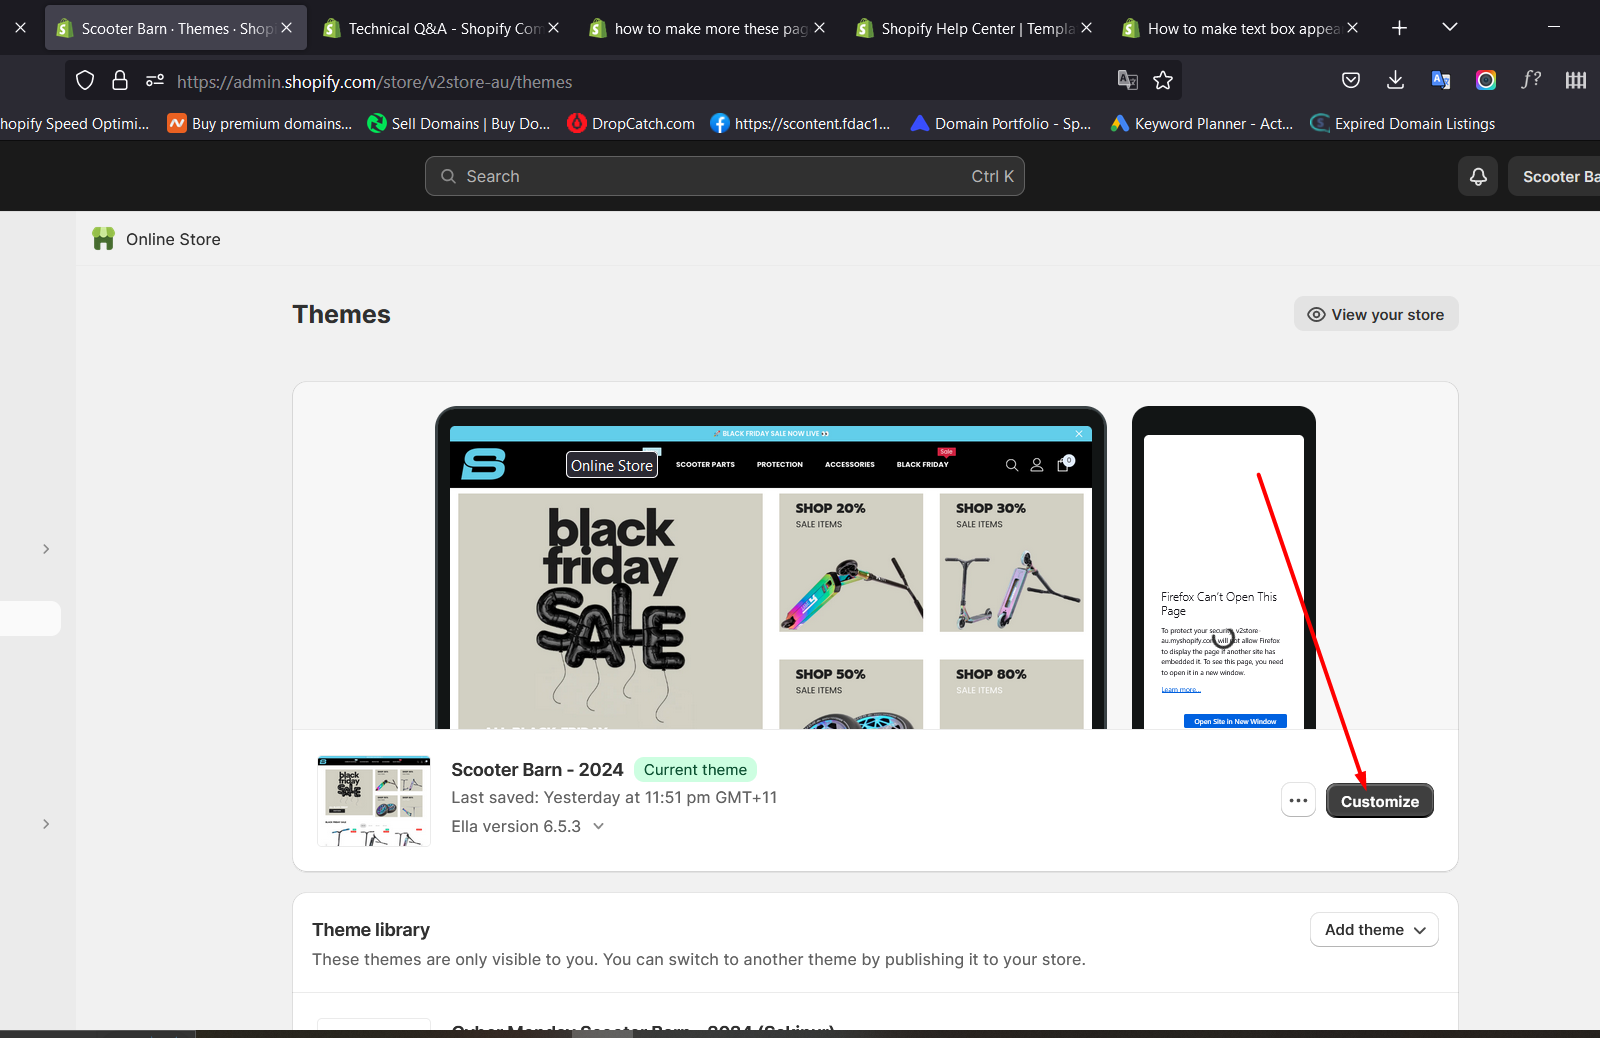Open the Firefox tracking protection shield
The width and height of the screenshot is (1600, 1038).
tap(85, 81)
